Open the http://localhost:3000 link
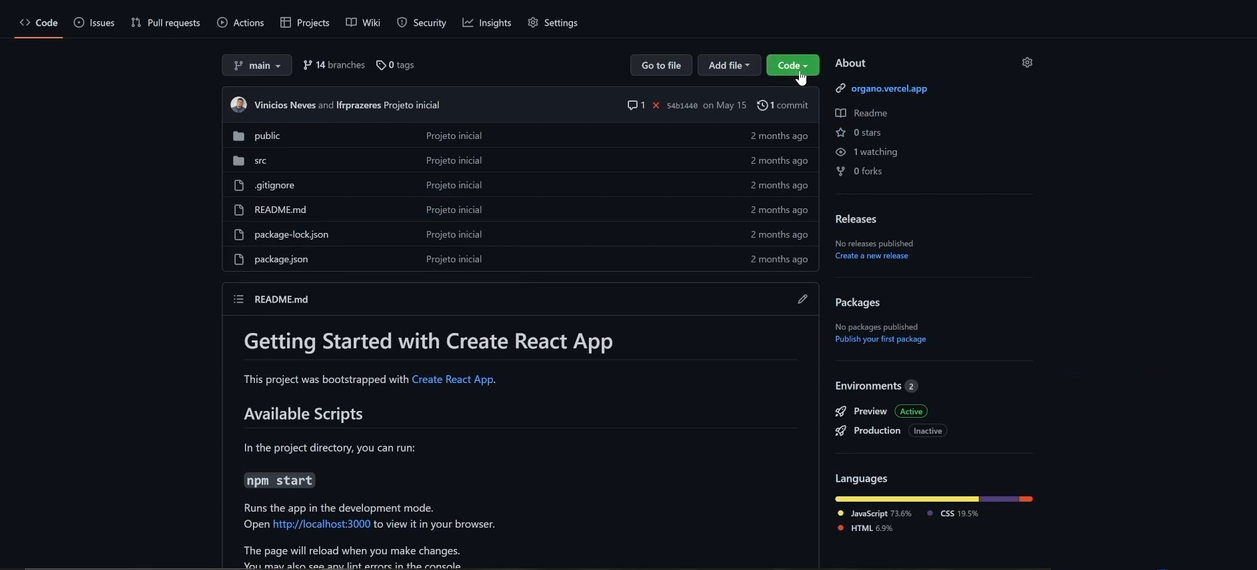The image size is (1257, 570). (x=321, y=524)
